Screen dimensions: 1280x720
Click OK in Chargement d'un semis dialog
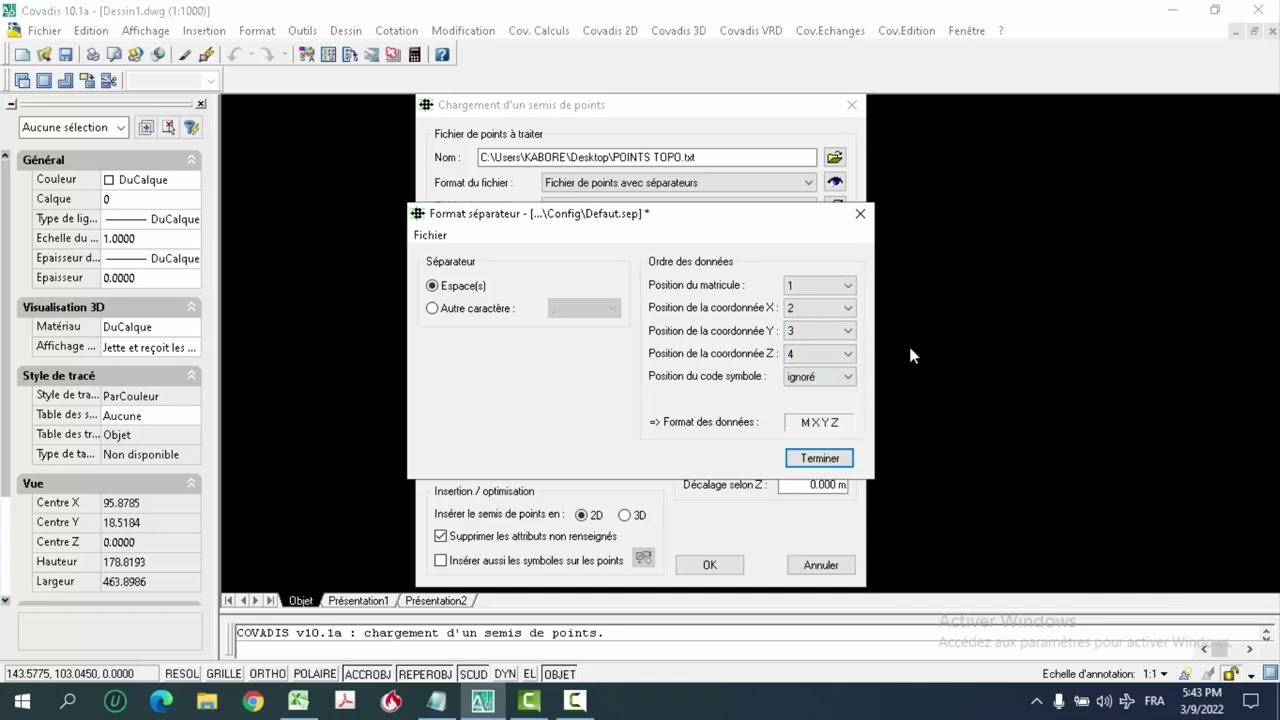pos(709,565)
